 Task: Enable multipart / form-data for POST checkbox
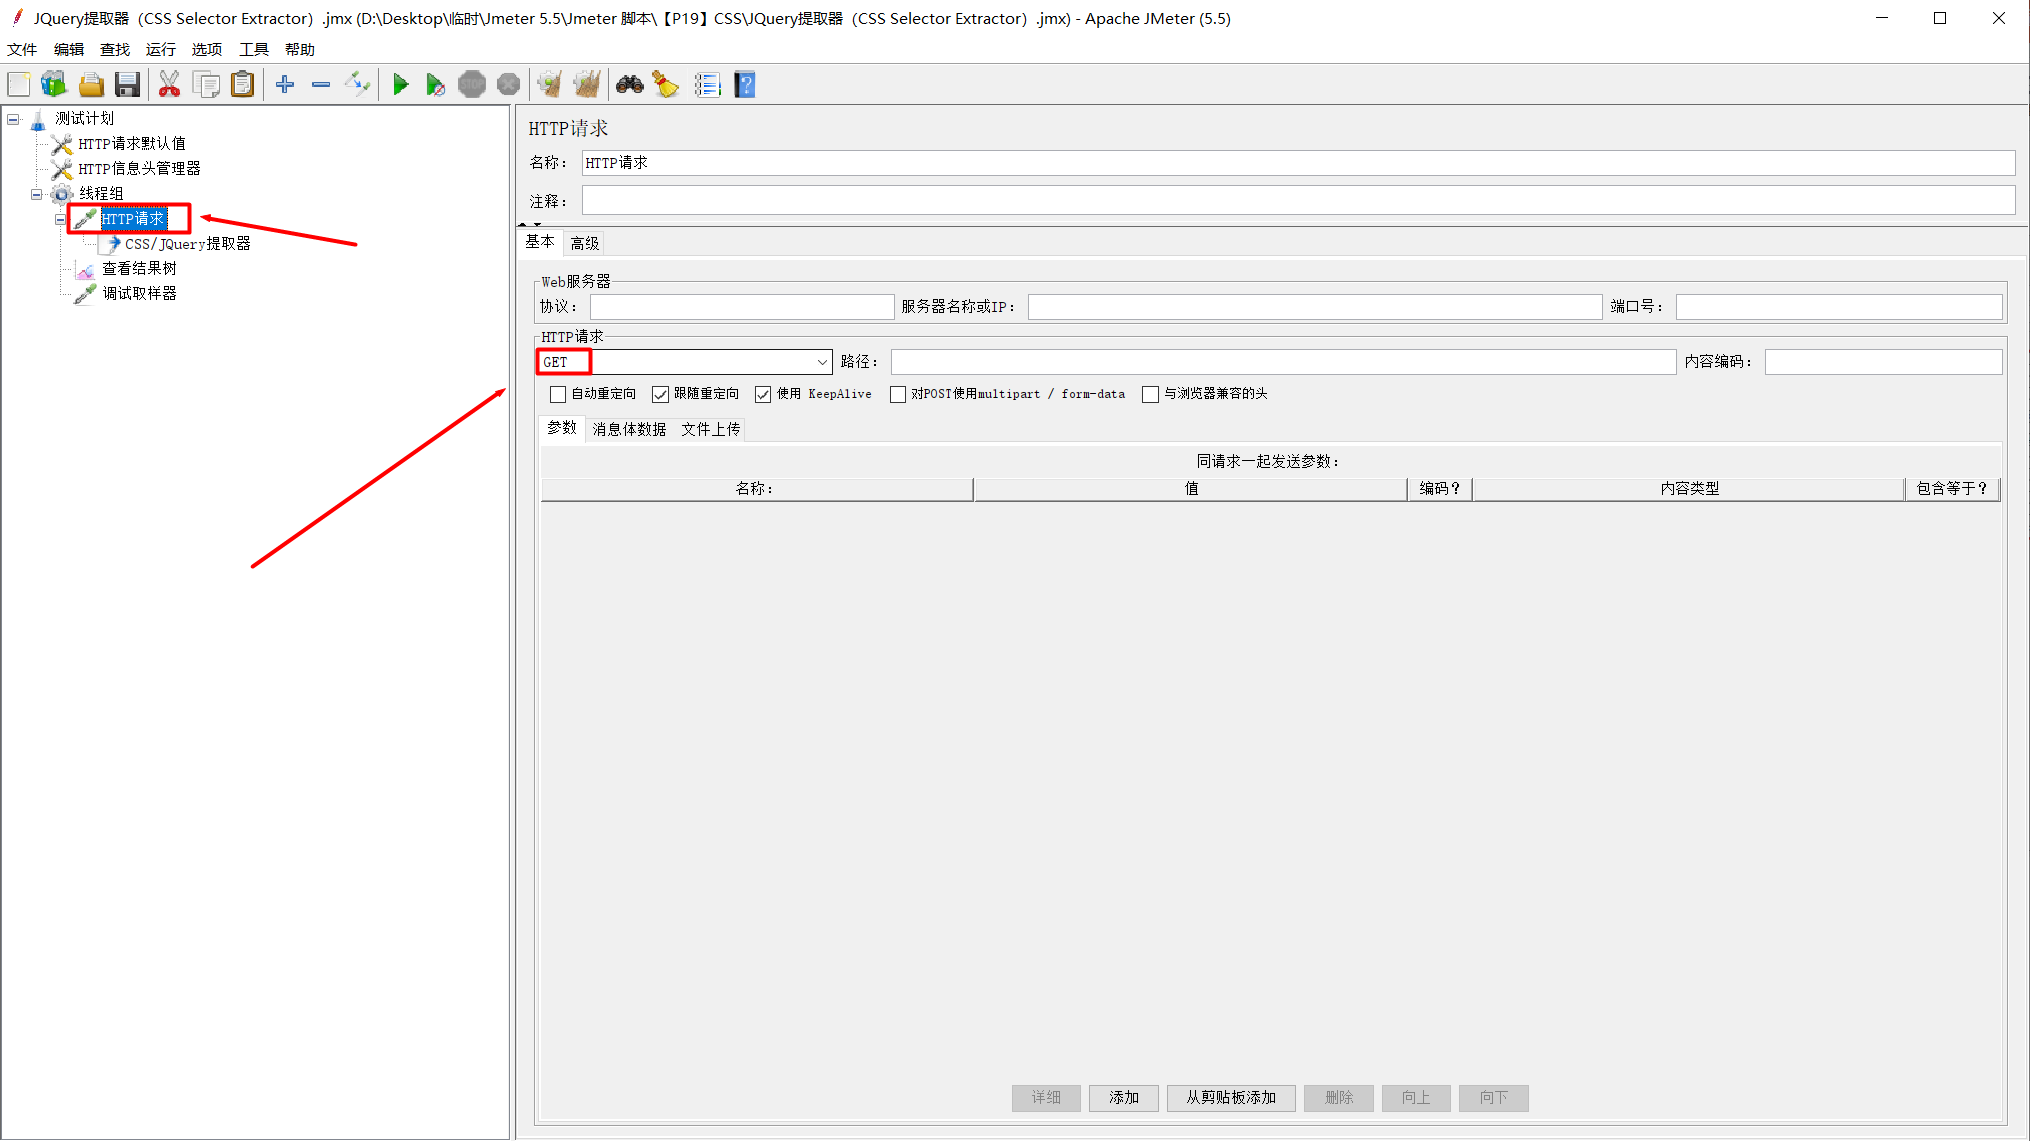[898, 394]
